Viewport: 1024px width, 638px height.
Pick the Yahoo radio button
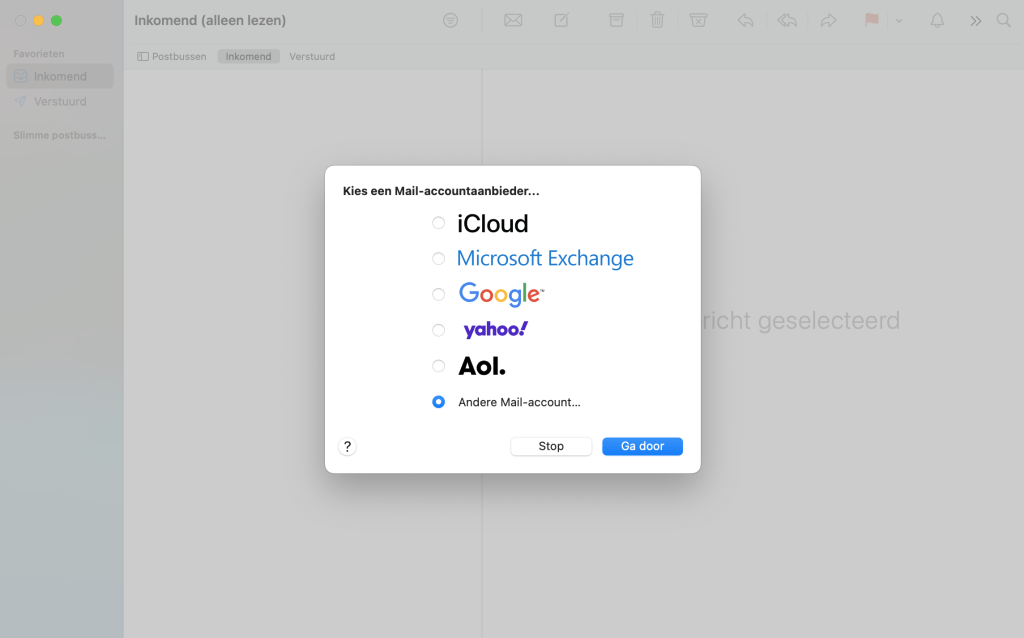click(x=438, y=330)
